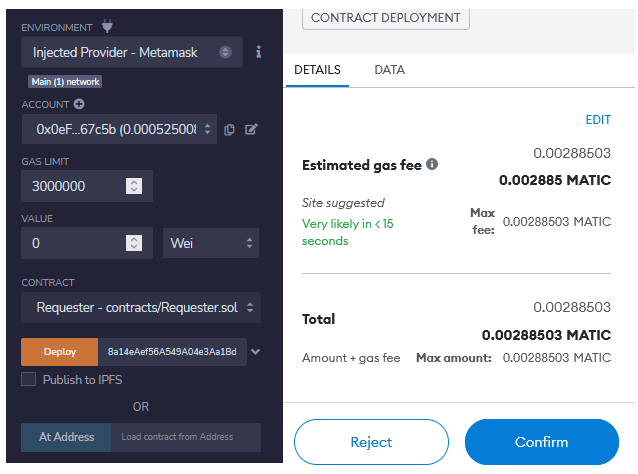Click the Main (1) network badge
Screen dimensions: 638x474
(65, 82)
